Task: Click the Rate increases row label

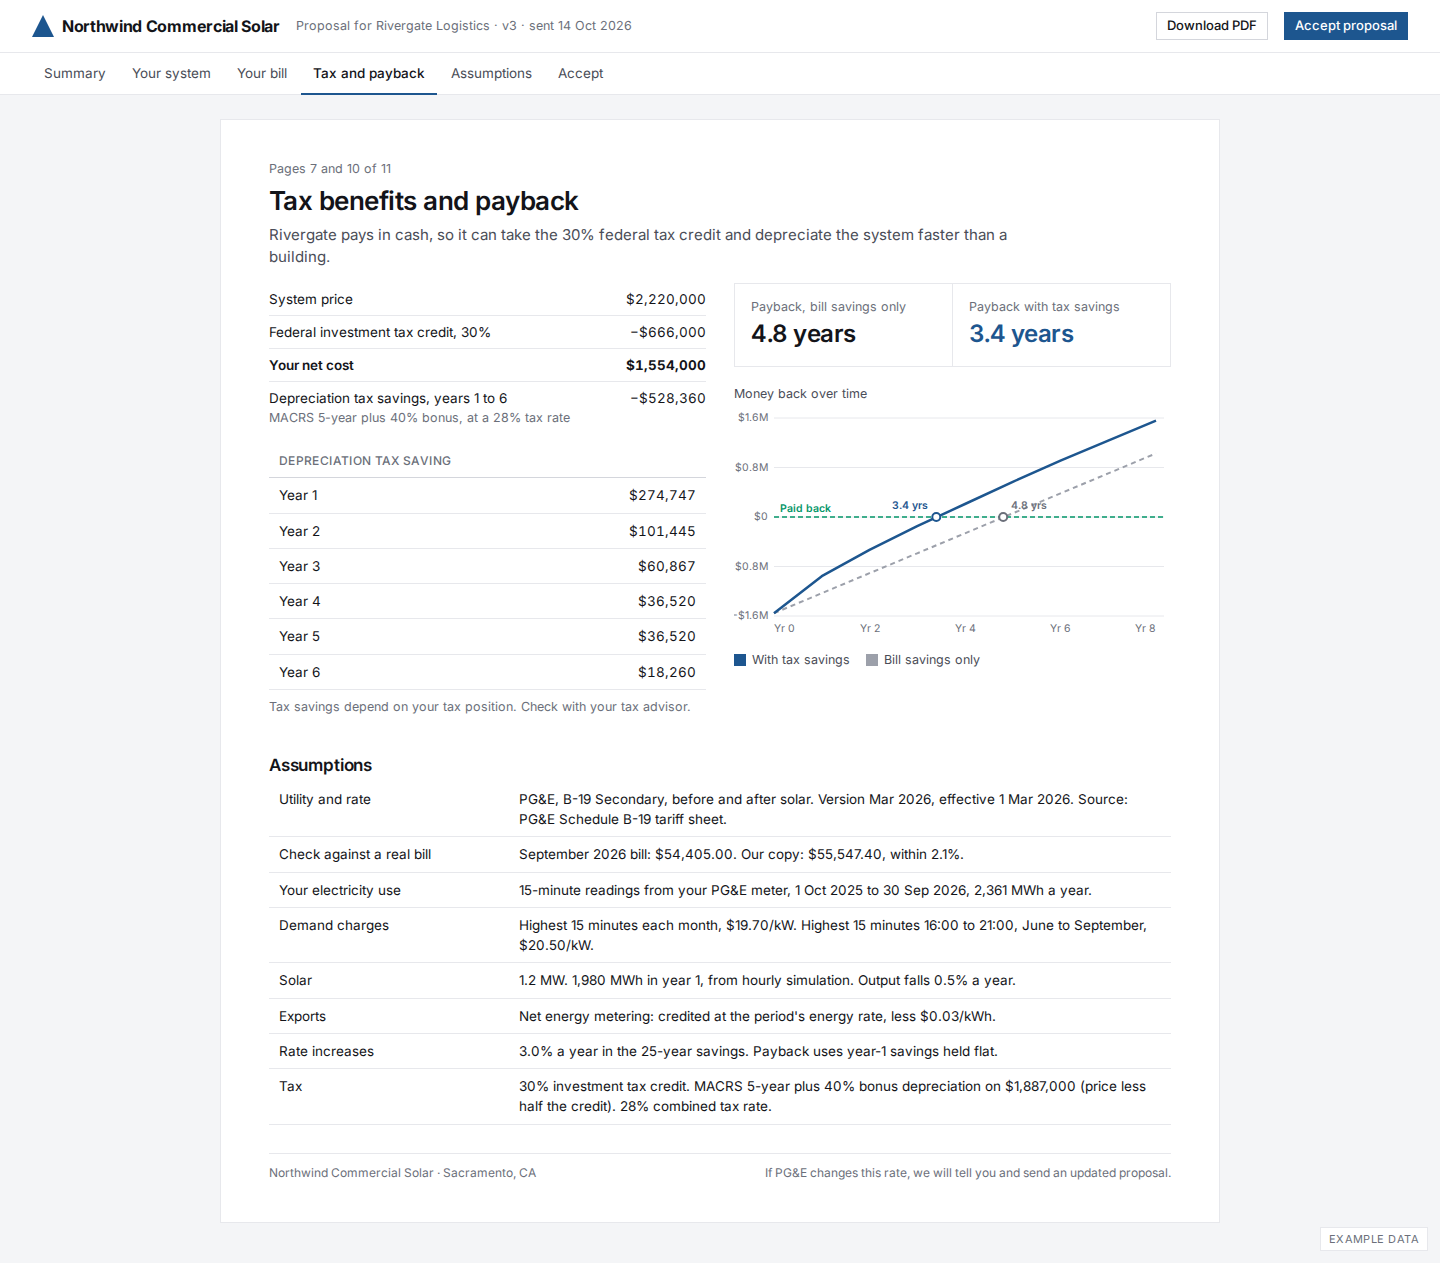Action: (326, 1051)
